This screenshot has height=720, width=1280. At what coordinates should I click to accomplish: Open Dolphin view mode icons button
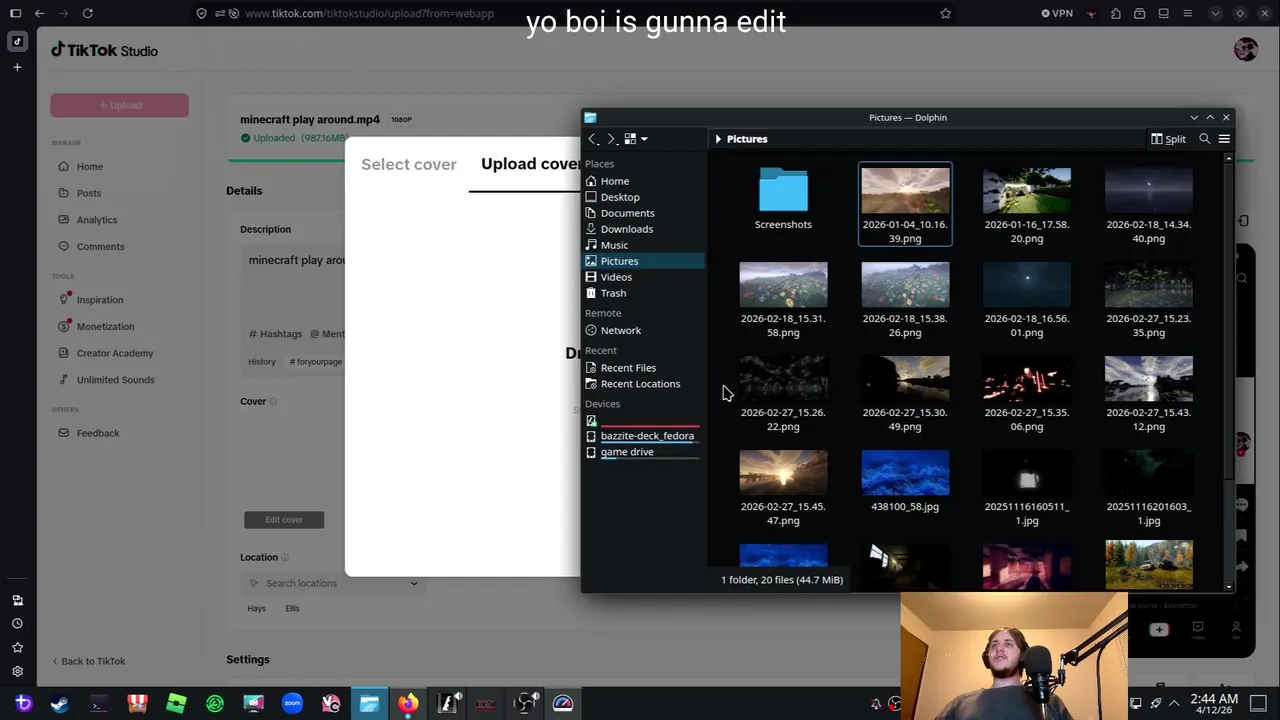coord(630,139)
